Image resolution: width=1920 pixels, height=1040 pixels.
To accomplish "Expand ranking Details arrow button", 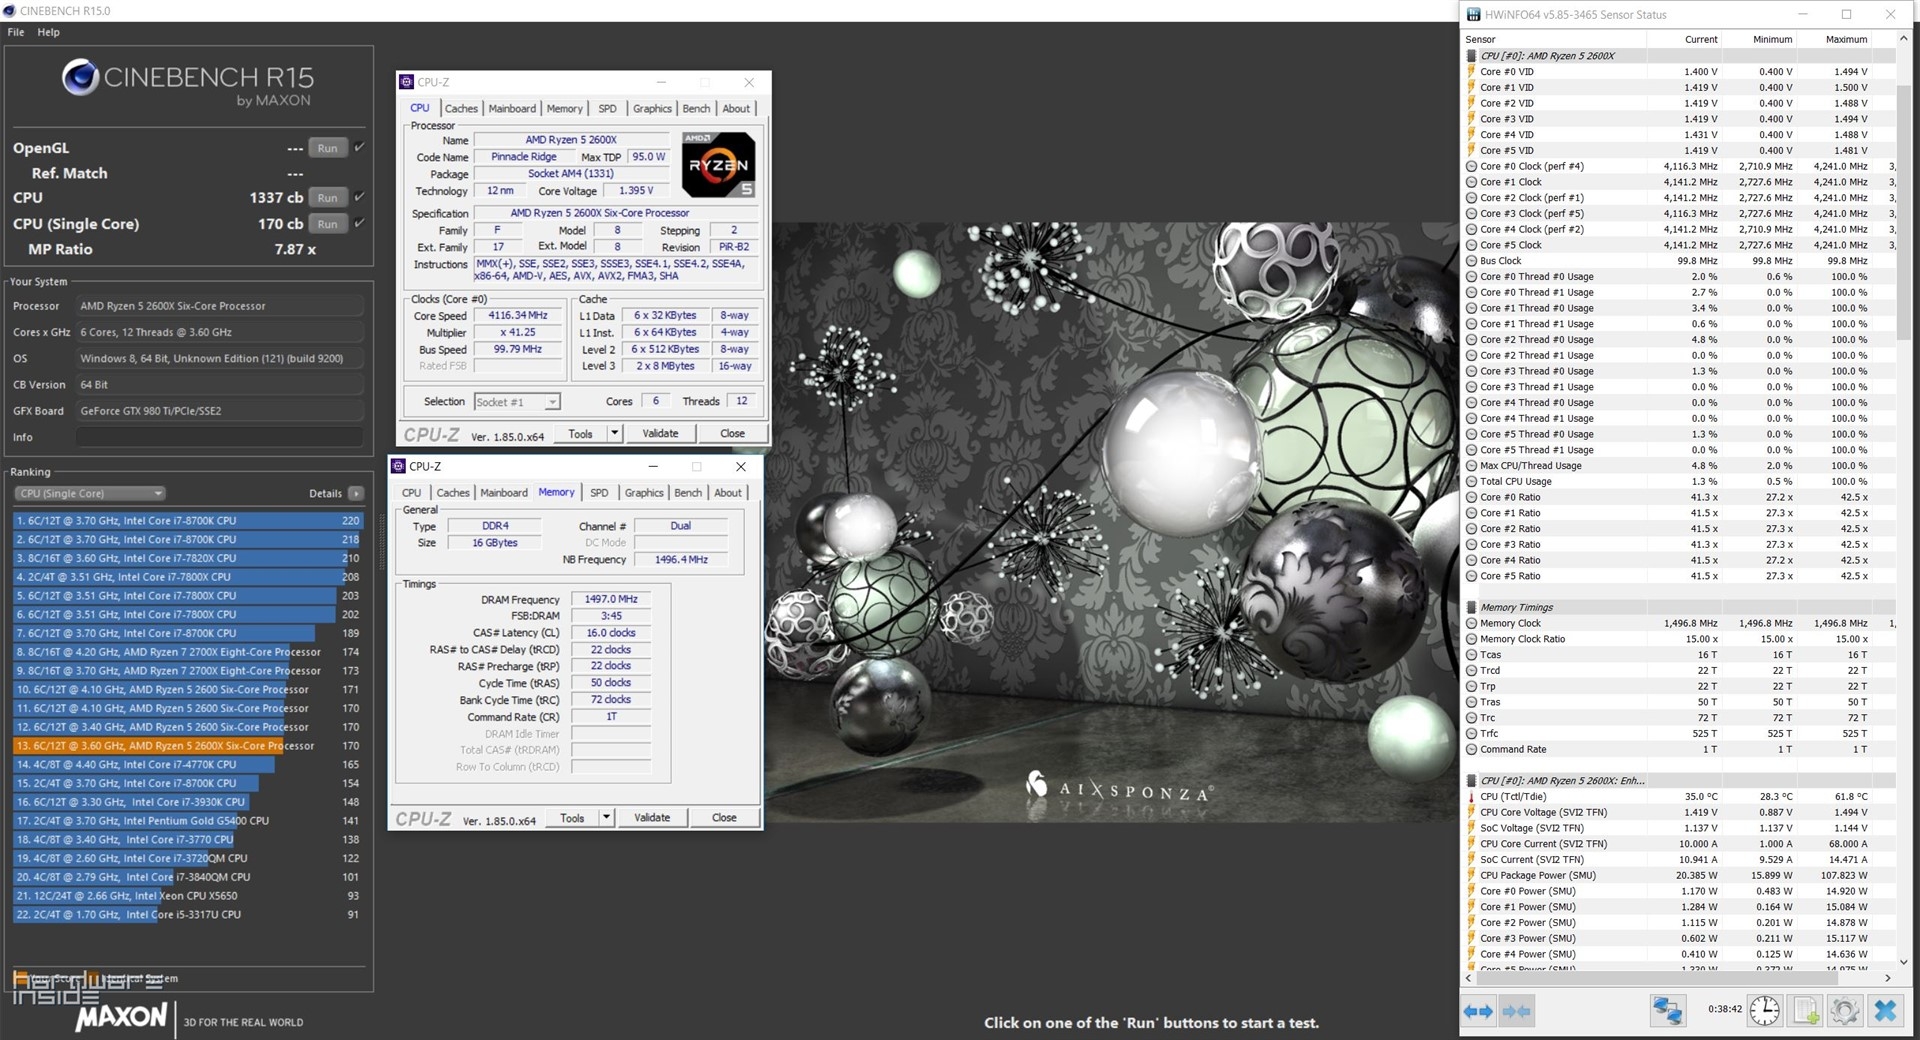I will [x=356, y=493].
